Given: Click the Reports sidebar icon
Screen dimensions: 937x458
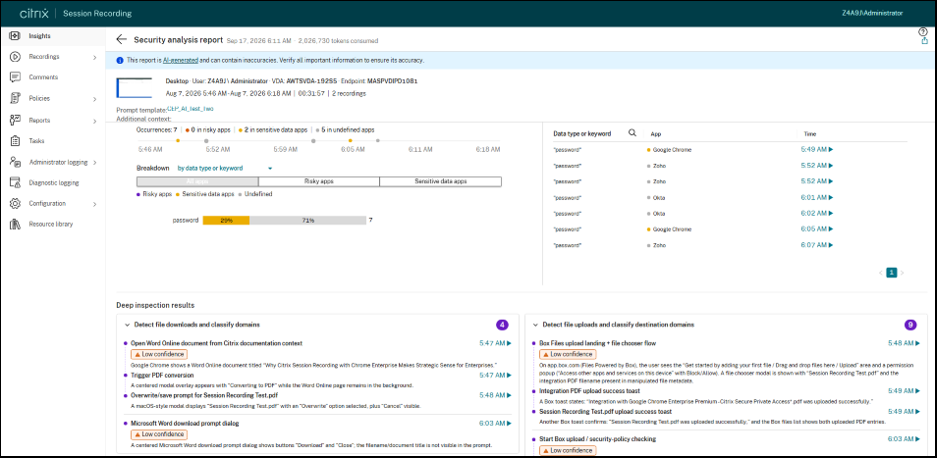Looking at the screenshot, I should tap(16, 120).
